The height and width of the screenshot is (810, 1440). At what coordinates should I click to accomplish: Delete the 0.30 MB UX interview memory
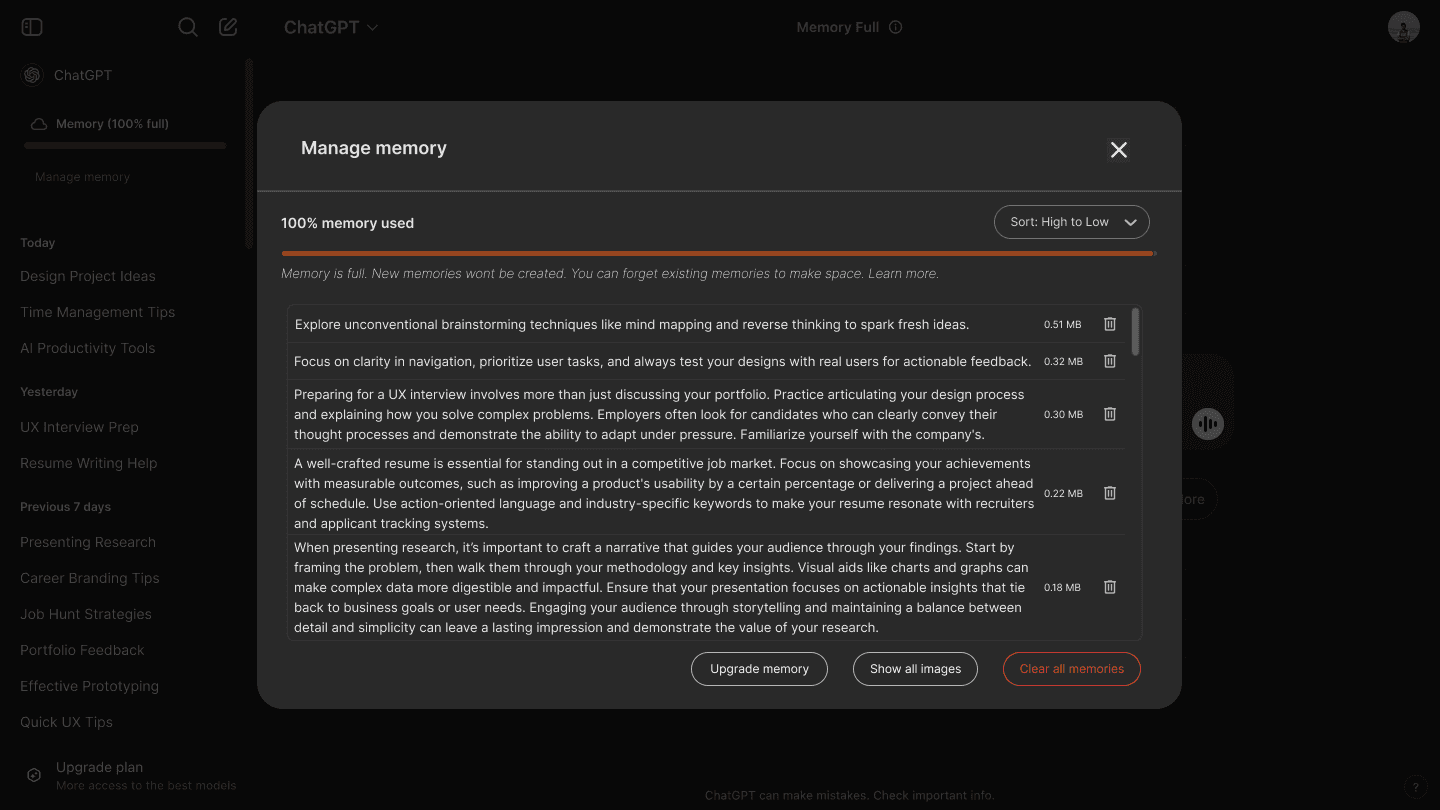coord(1110,414)
